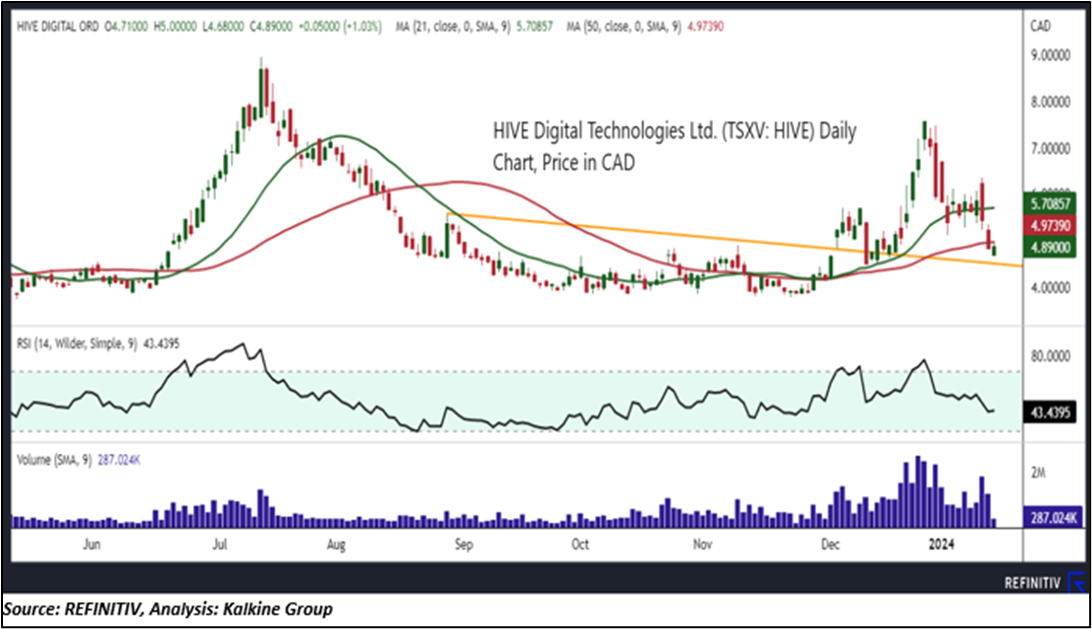Image resolution: width=1092 pixels, height=629 pixels.
Task: Click the Sep date axis label
Action: point(464,544)
